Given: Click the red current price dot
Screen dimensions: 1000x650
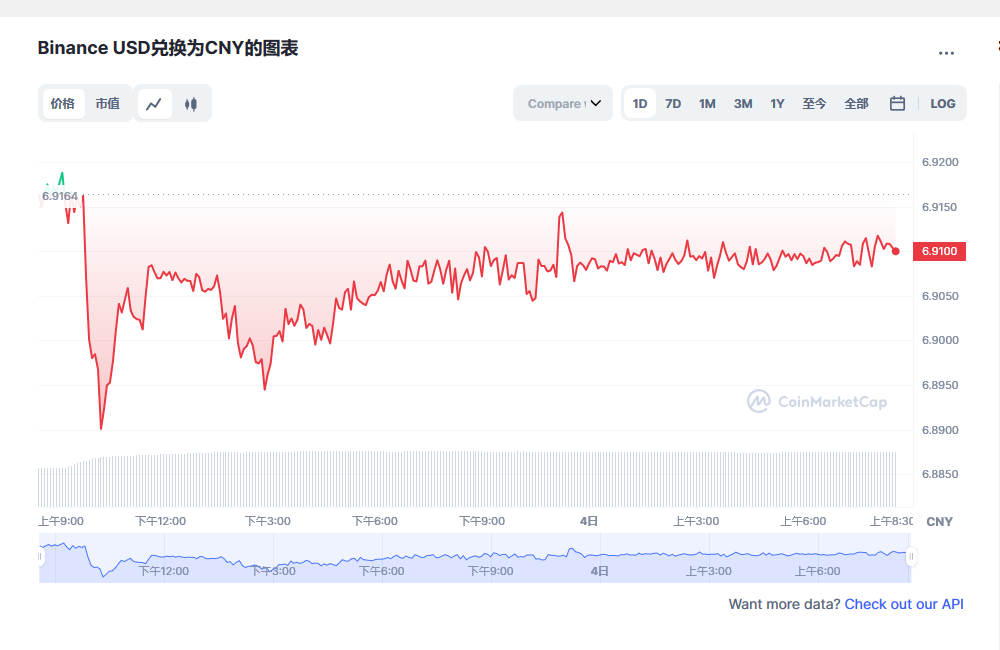Looking at the screenshot, I should tap(895, 251).
